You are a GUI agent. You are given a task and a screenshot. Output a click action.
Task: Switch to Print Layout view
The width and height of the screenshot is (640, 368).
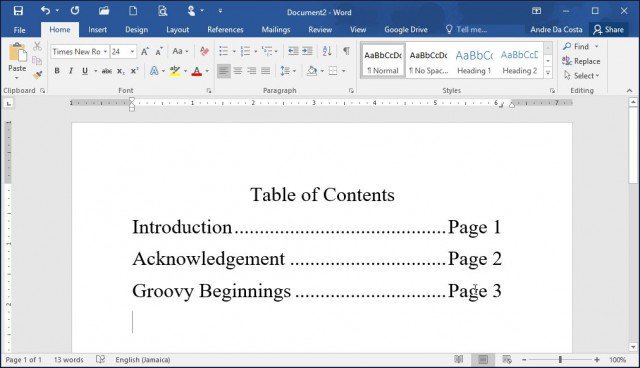[x=483, y=359]
